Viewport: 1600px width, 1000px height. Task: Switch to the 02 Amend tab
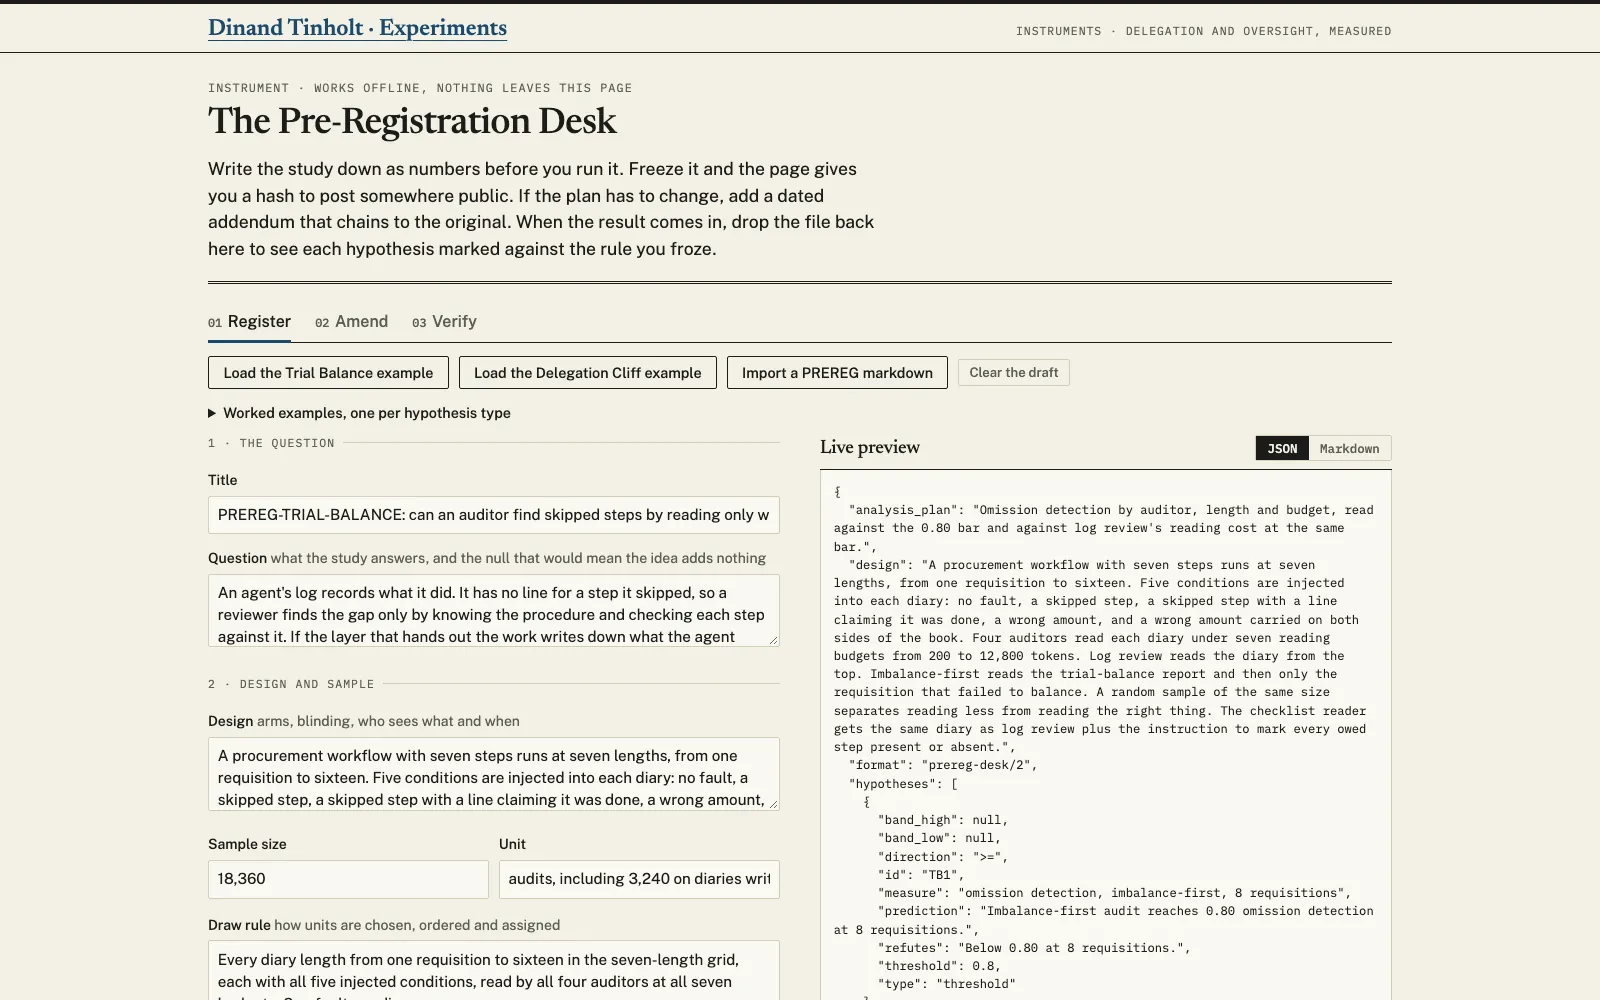point(351,321)
